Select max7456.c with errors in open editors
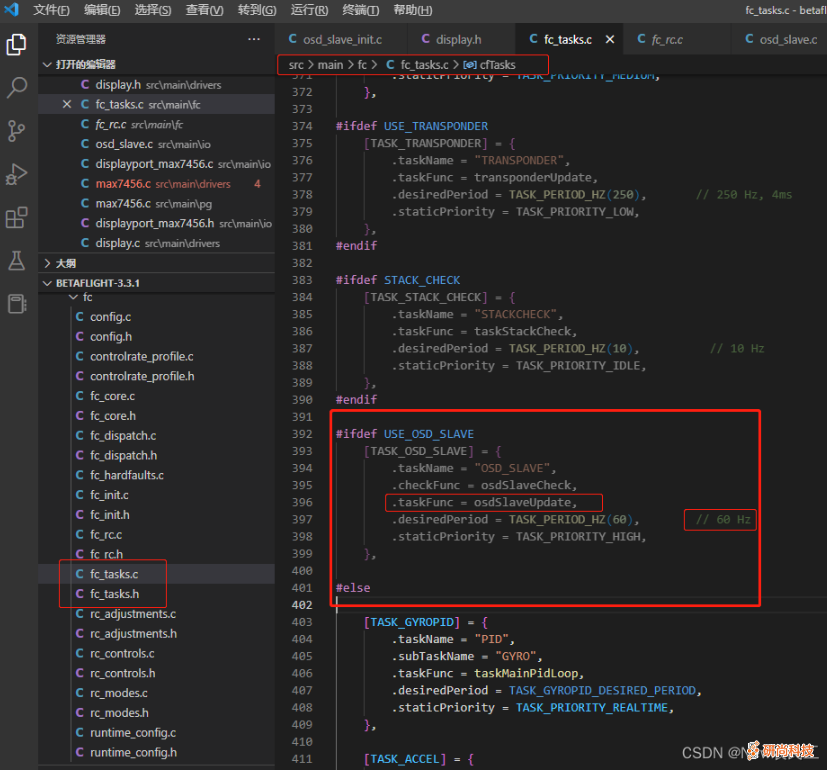Screen dimensions: 827x770 (123, 184)
